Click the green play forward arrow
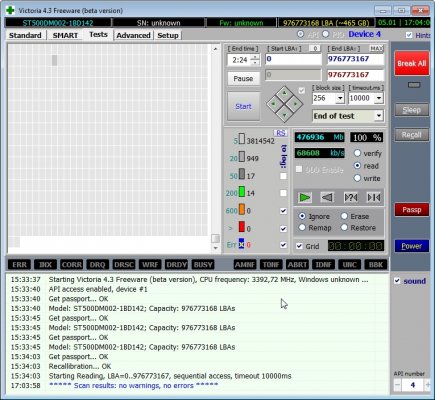Screen dimensions: 435x400 point(305,198)
